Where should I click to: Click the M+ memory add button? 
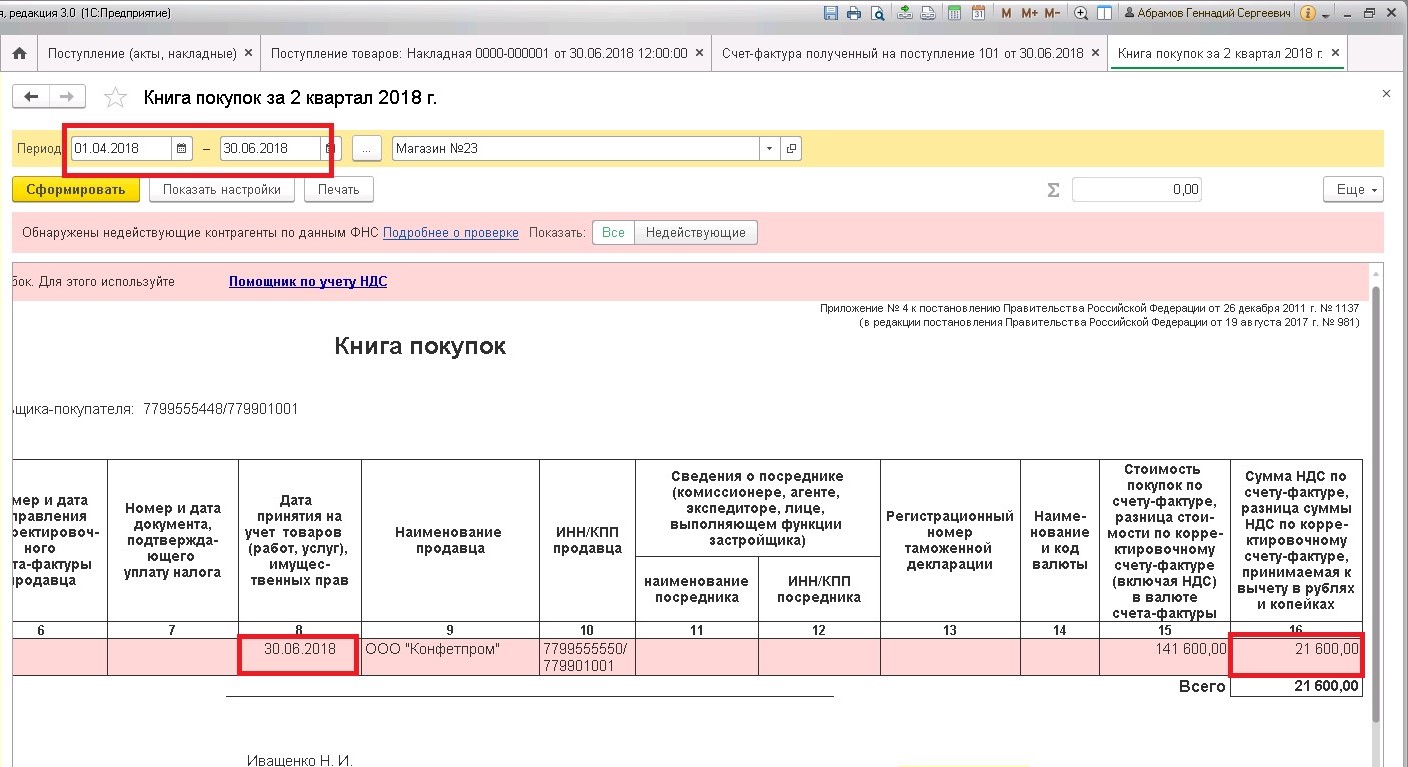1029,14
